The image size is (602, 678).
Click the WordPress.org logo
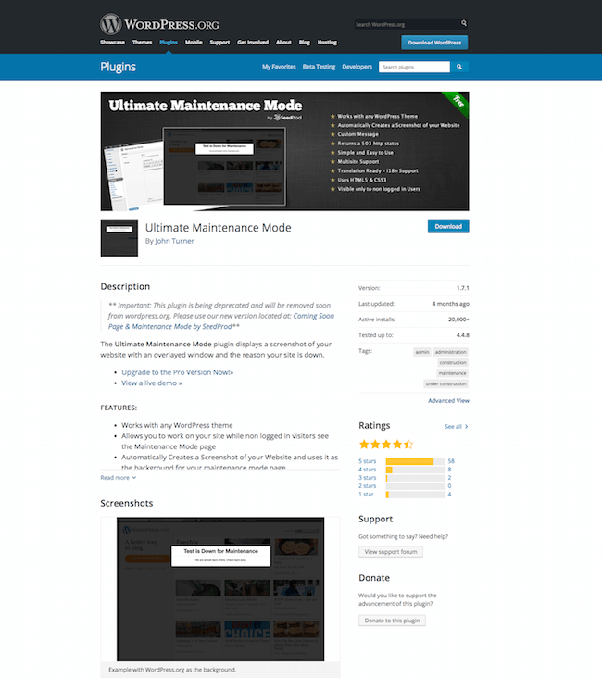(x=160, y=24)
